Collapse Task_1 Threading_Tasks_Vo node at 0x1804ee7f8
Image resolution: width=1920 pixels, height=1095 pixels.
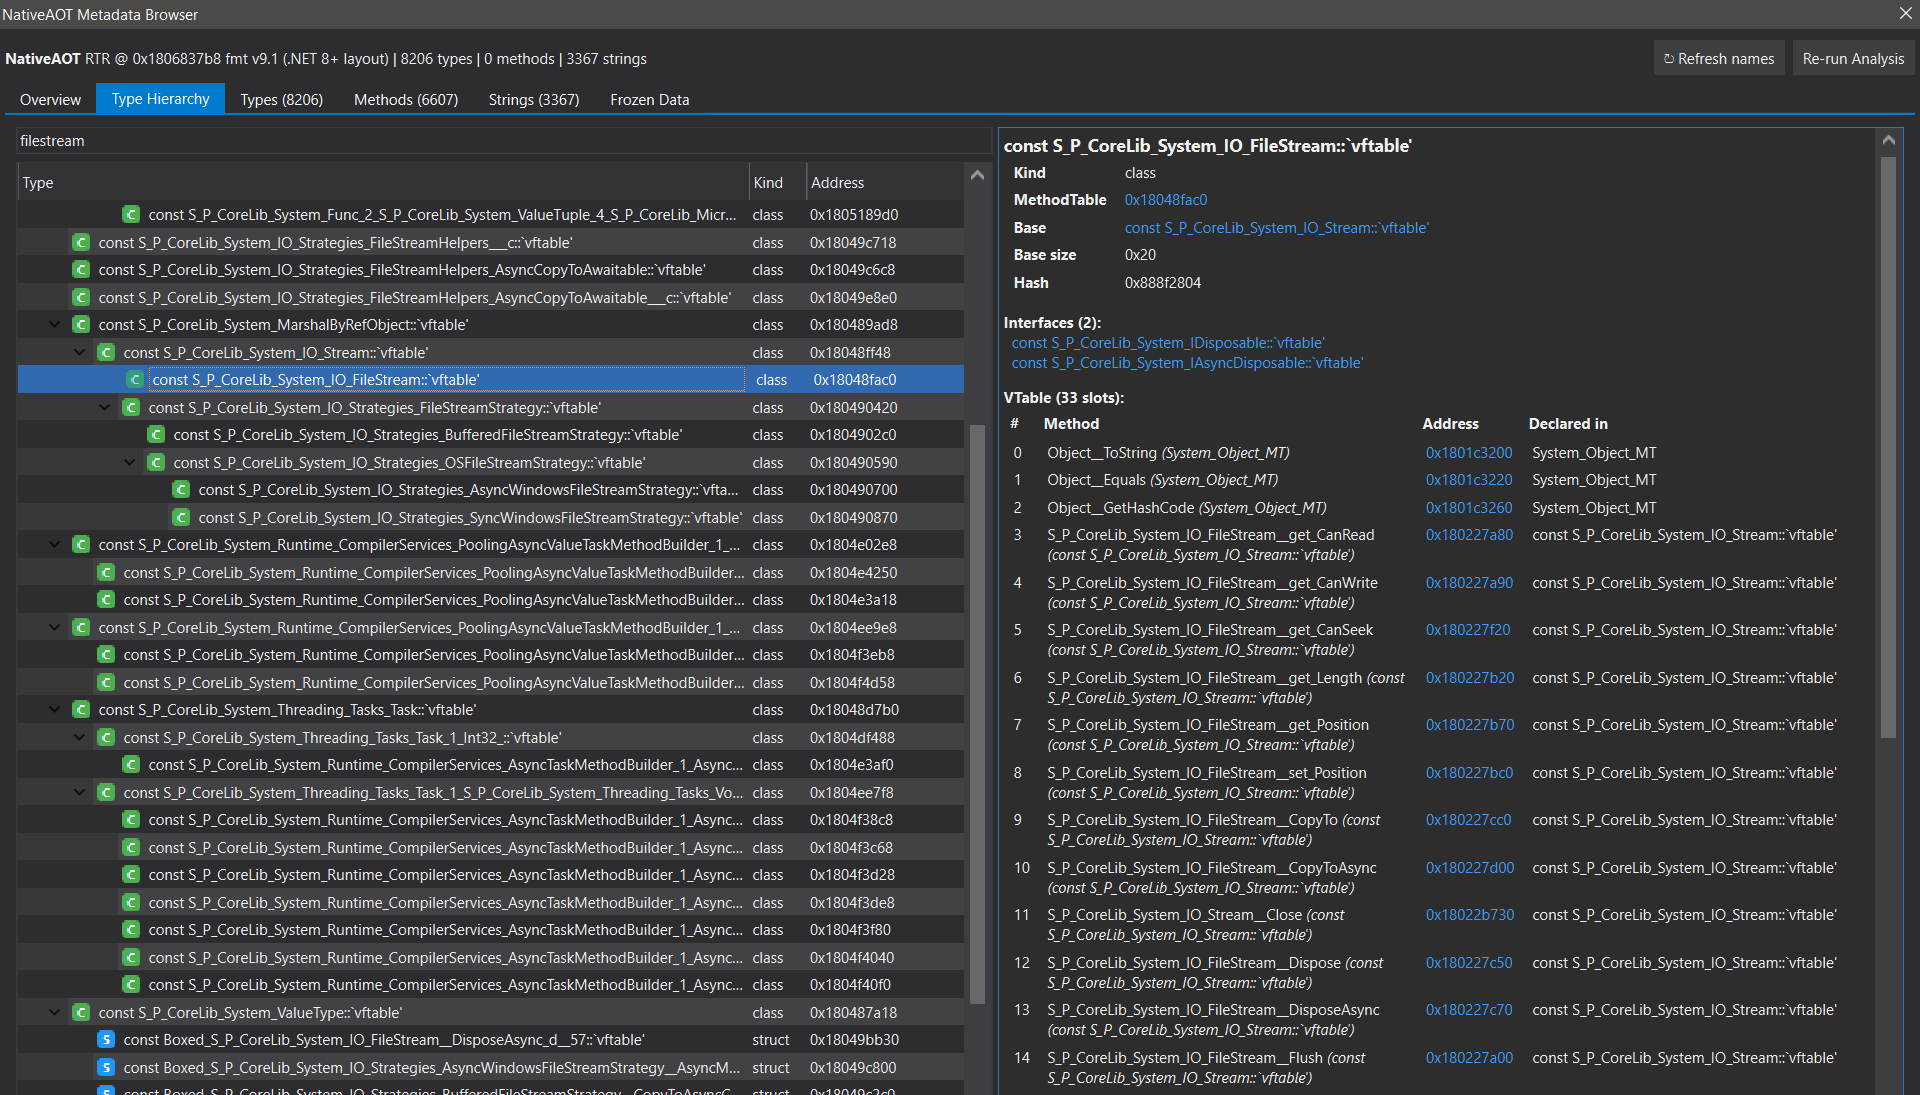pos(80,793)
